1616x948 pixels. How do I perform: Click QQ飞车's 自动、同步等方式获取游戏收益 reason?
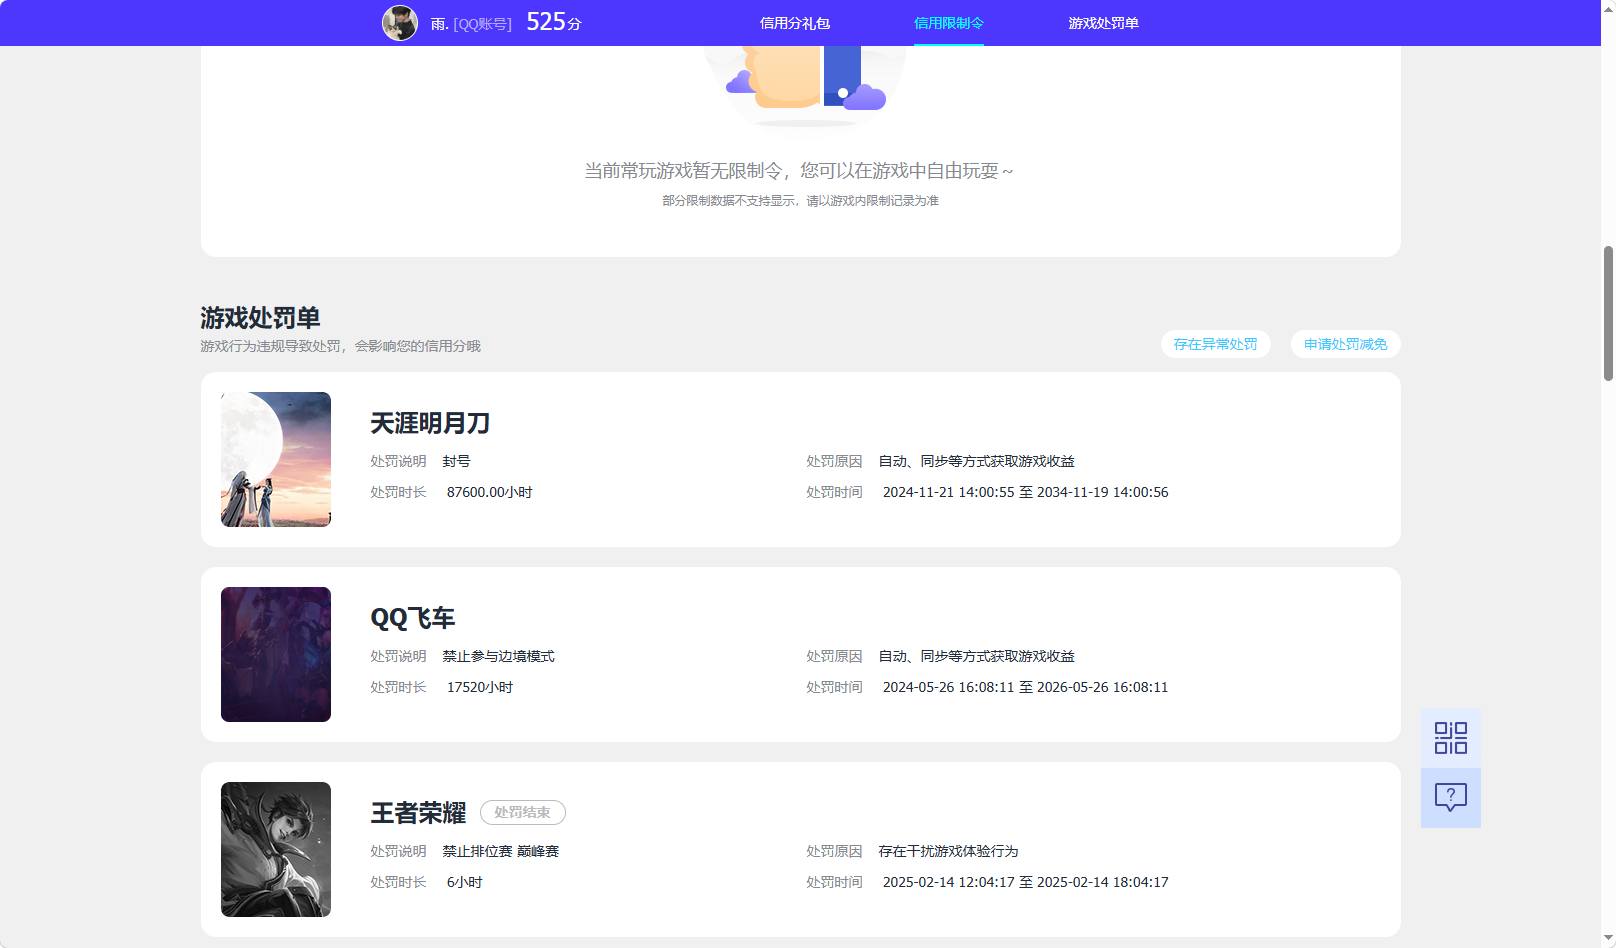click(x=976, y=656)
